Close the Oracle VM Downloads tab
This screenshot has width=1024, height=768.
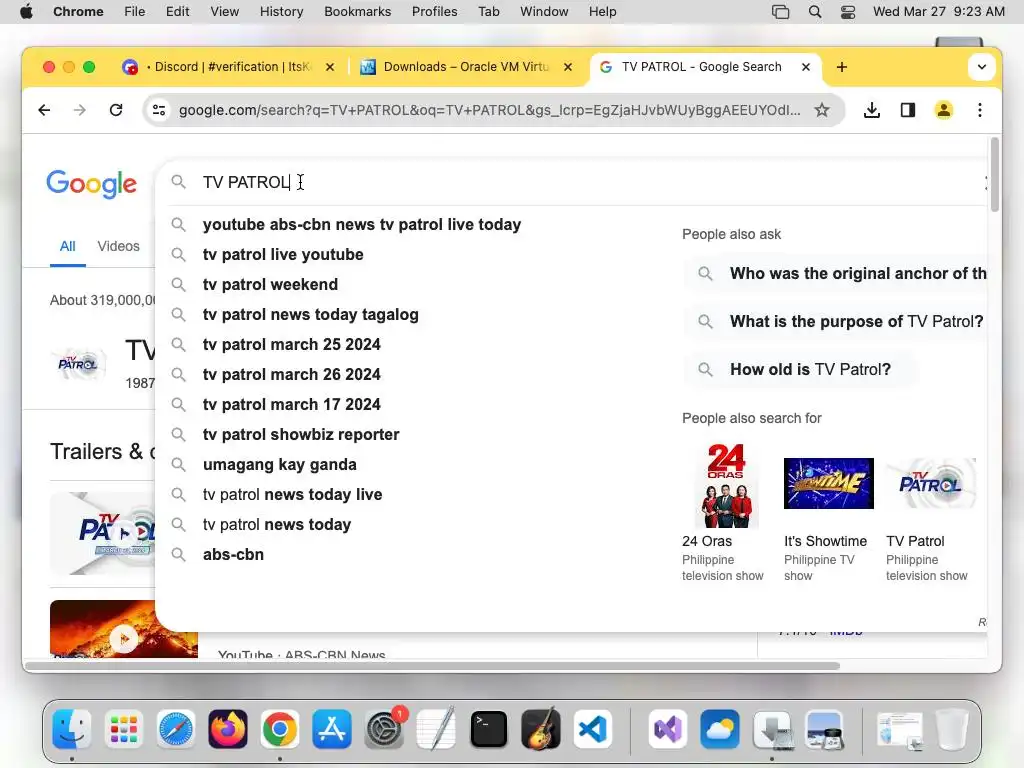click(x=568, y=67)
